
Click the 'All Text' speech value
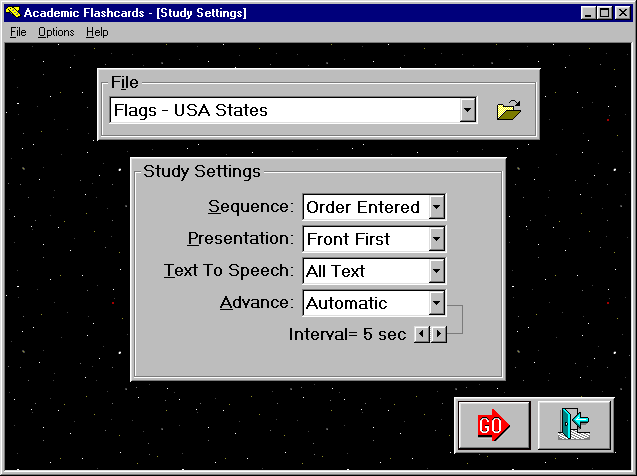(364, 271)
